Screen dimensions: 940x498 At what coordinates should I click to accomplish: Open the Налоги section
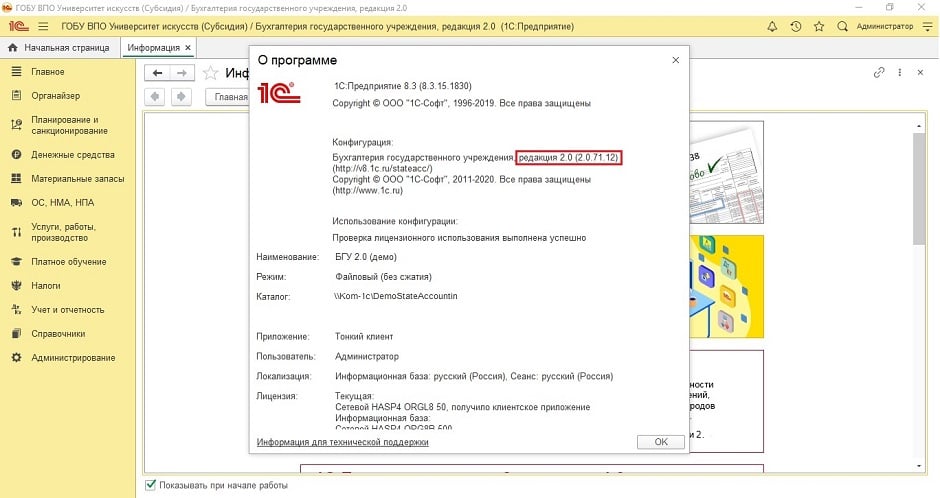pos(46,285)
